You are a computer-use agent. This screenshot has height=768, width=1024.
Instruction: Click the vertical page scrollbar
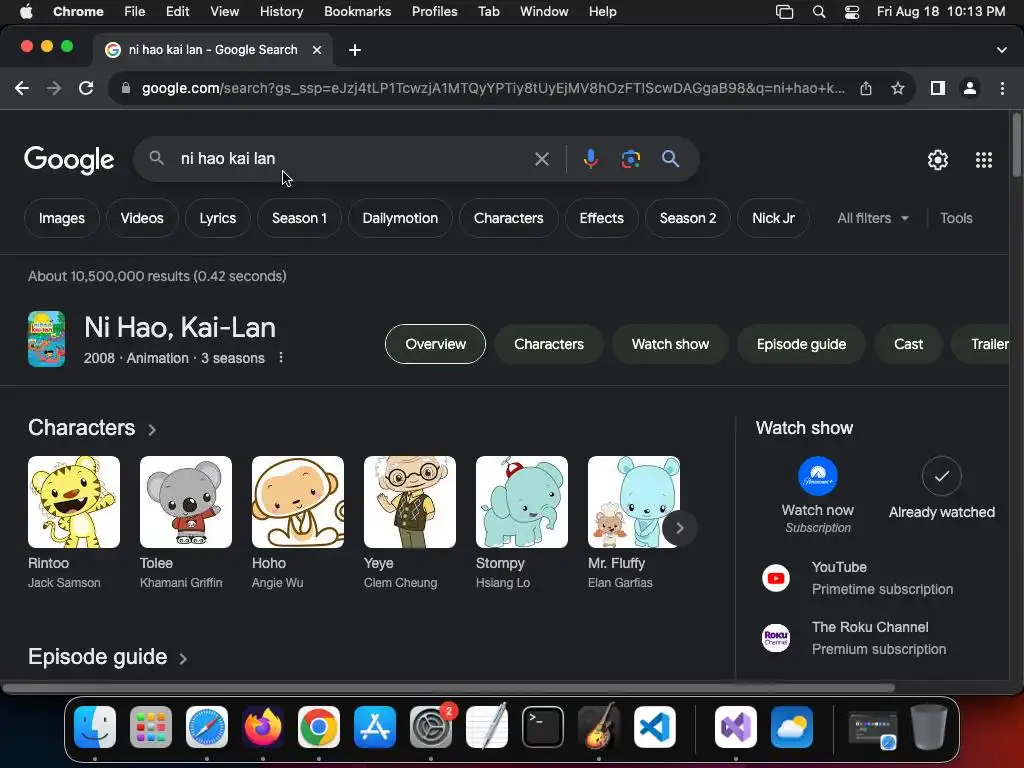[x=1016, y=145]
